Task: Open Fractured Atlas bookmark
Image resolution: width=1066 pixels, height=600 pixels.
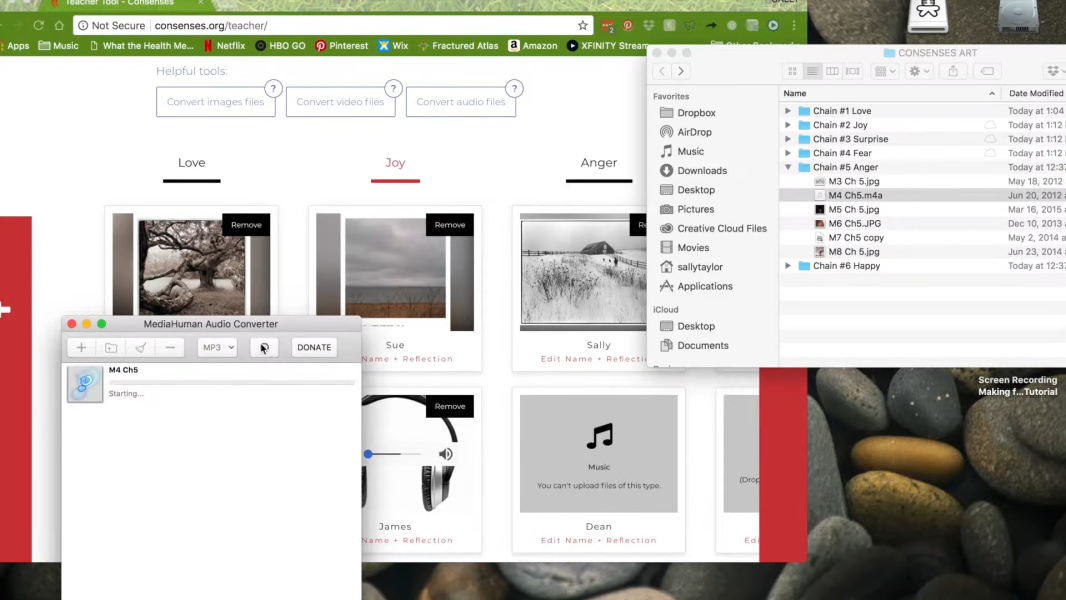Action: pos(458,46)
